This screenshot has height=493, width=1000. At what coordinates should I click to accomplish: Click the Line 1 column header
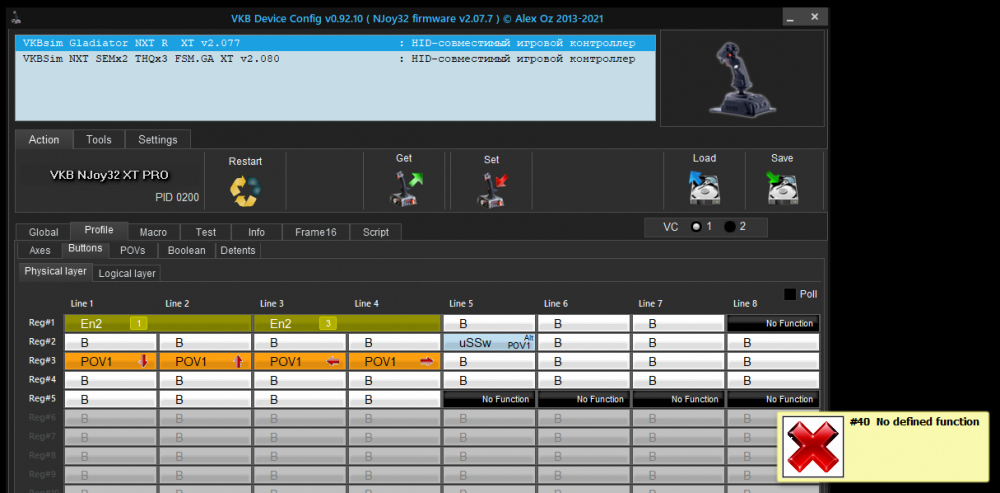pos(82,303)
